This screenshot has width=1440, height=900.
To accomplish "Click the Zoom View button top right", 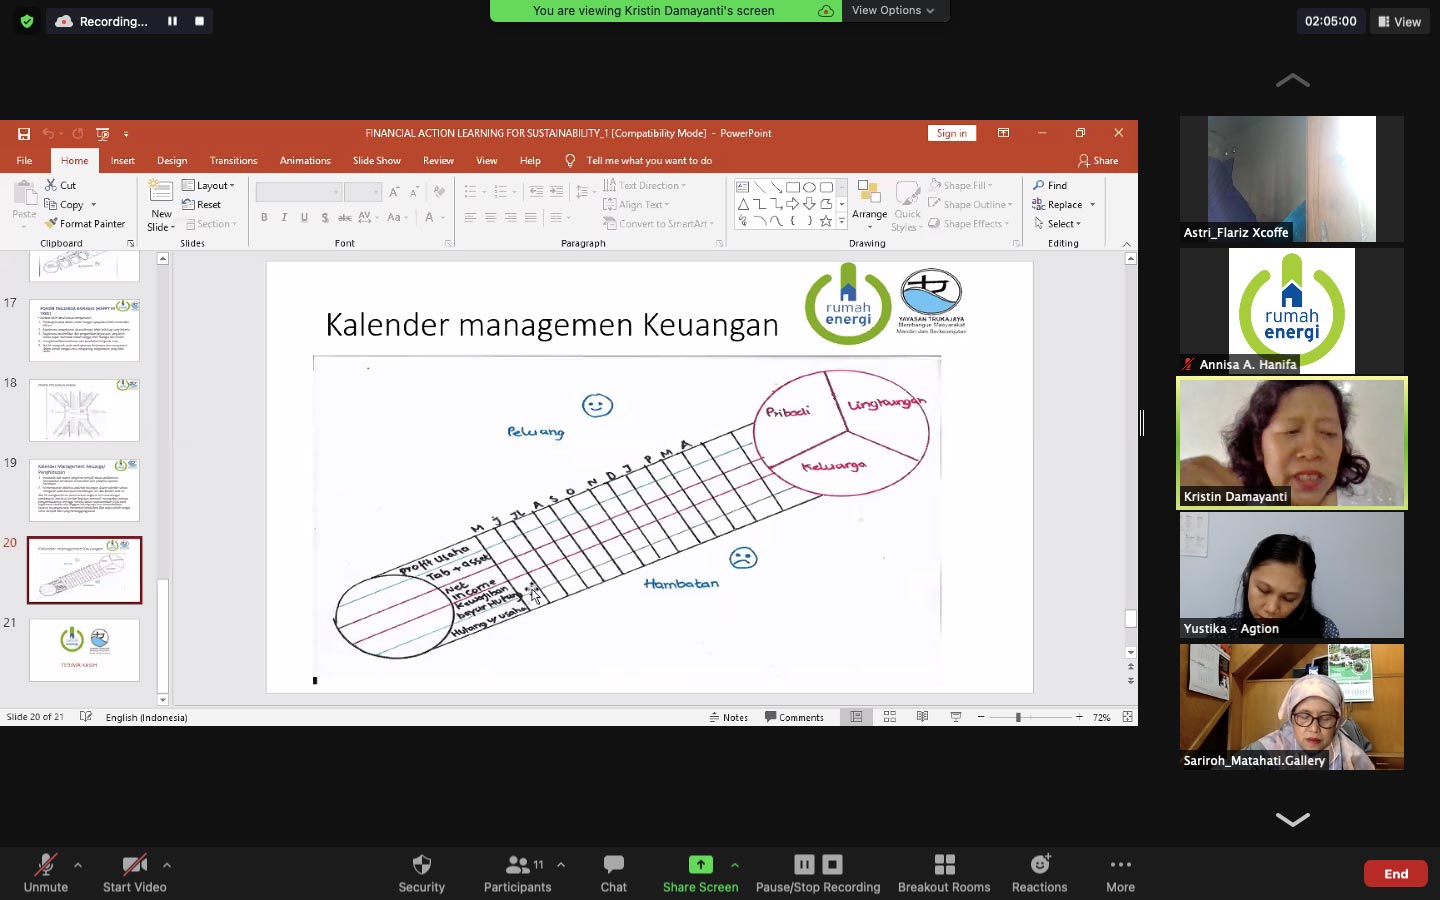I will pyautogui.click(x=1399, y=21).
